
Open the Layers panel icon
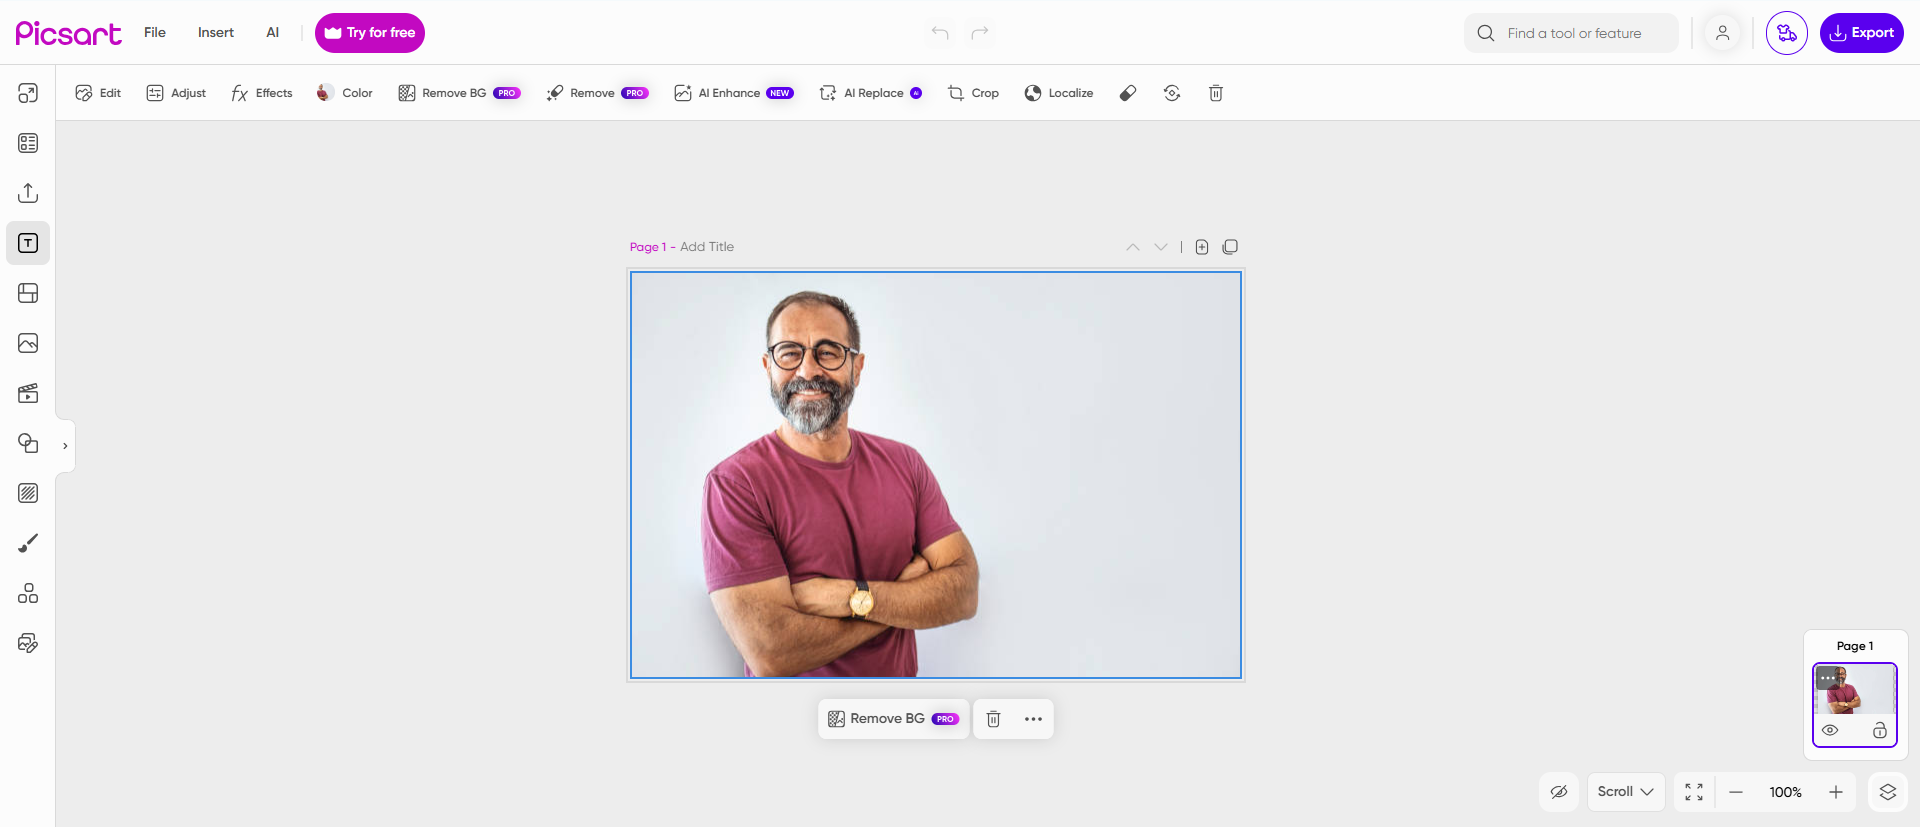1888,792
